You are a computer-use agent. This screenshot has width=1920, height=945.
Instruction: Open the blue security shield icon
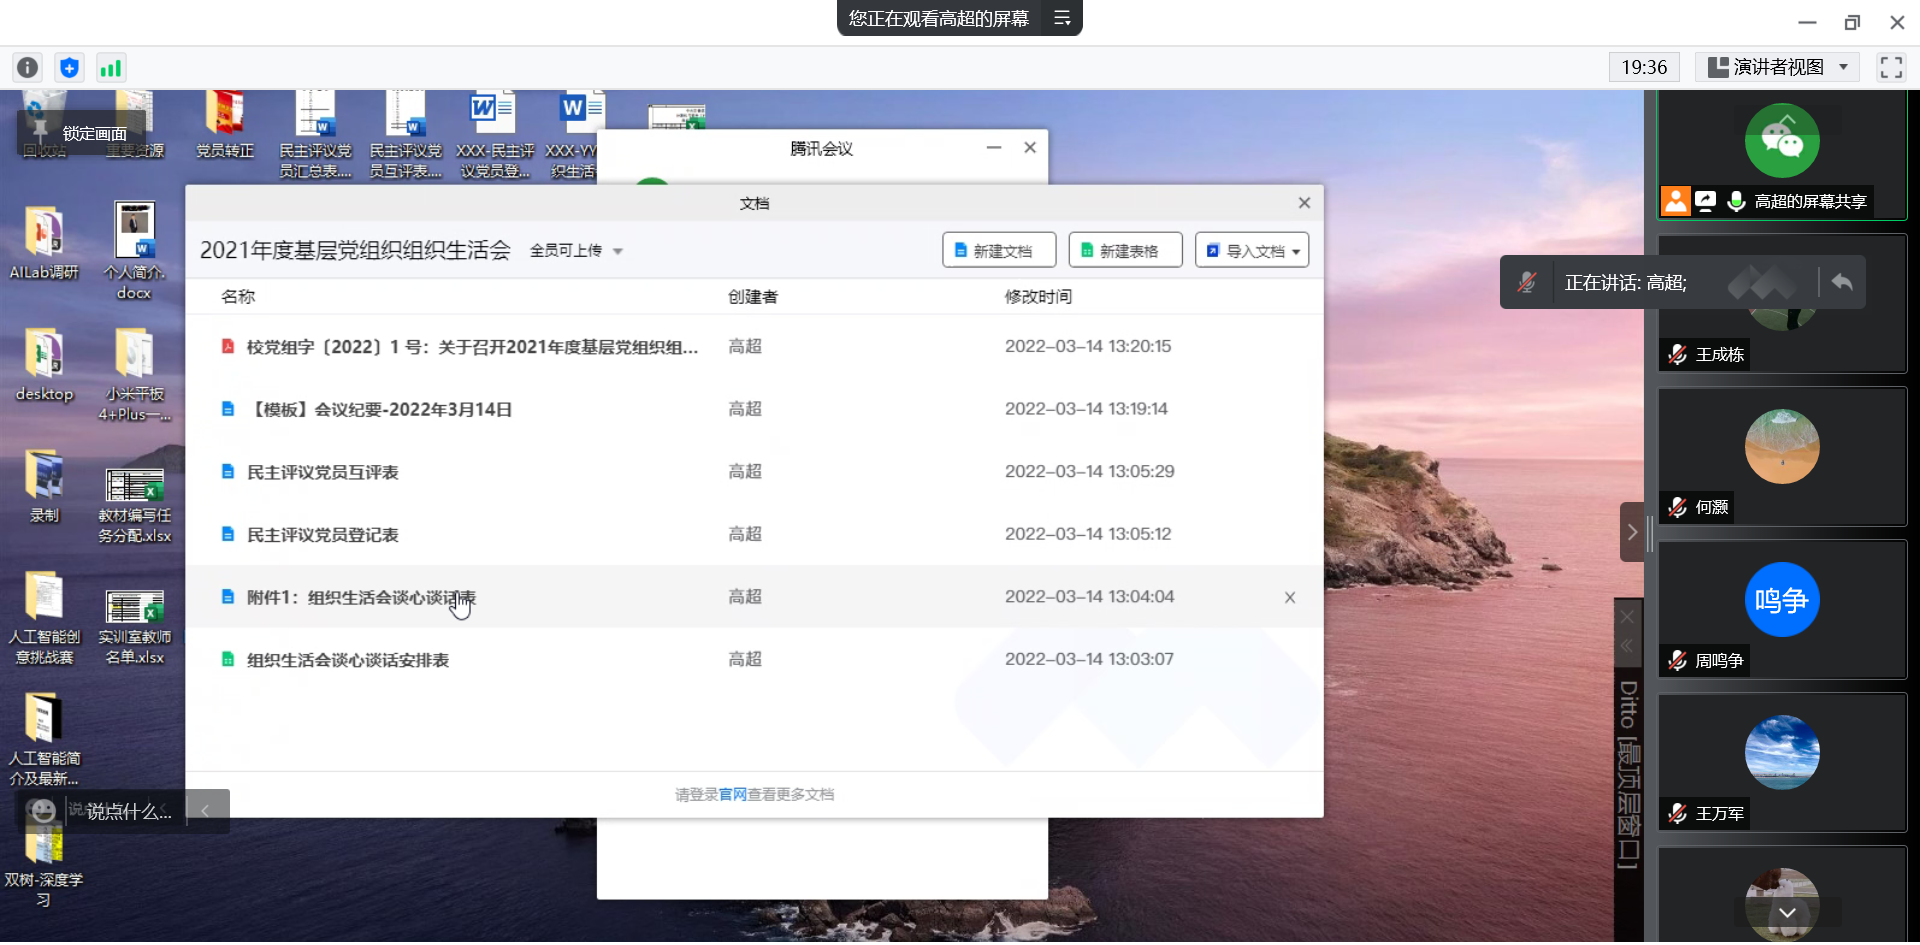[x=69, y=67]
